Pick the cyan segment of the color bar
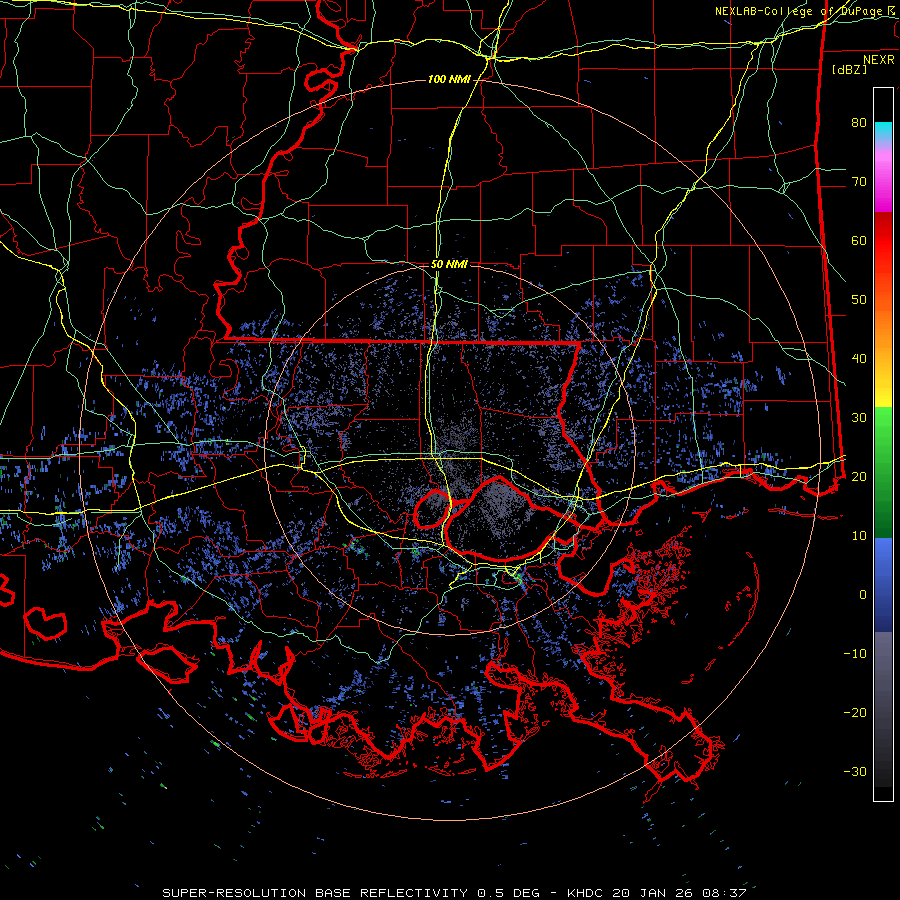Screen dimensions: 900x900 pos(883,131)
